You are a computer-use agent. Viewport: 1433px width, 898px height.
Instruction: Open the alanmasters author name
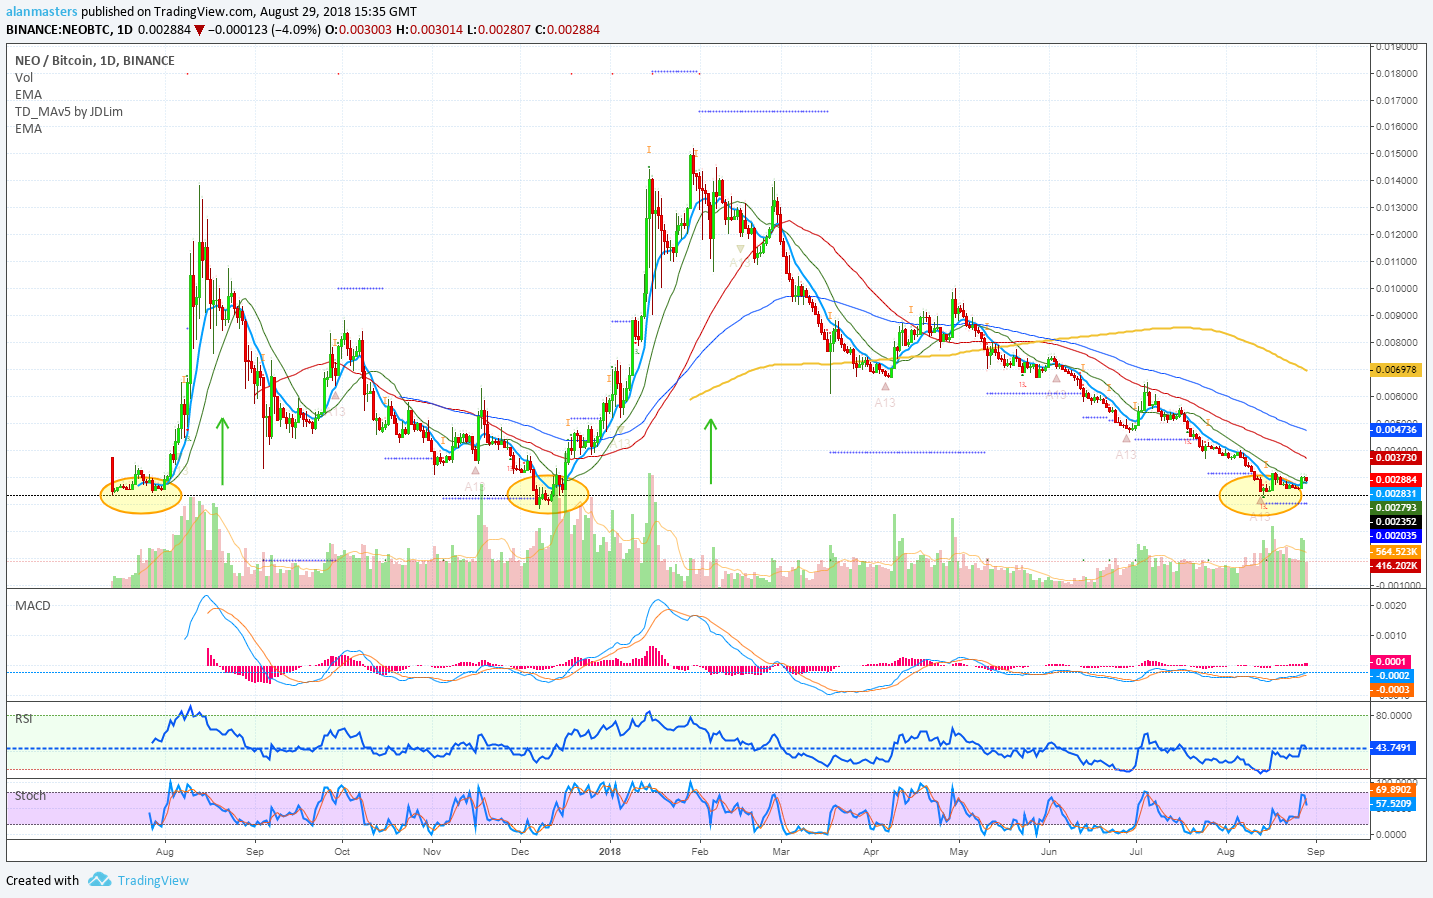point(42,12)
